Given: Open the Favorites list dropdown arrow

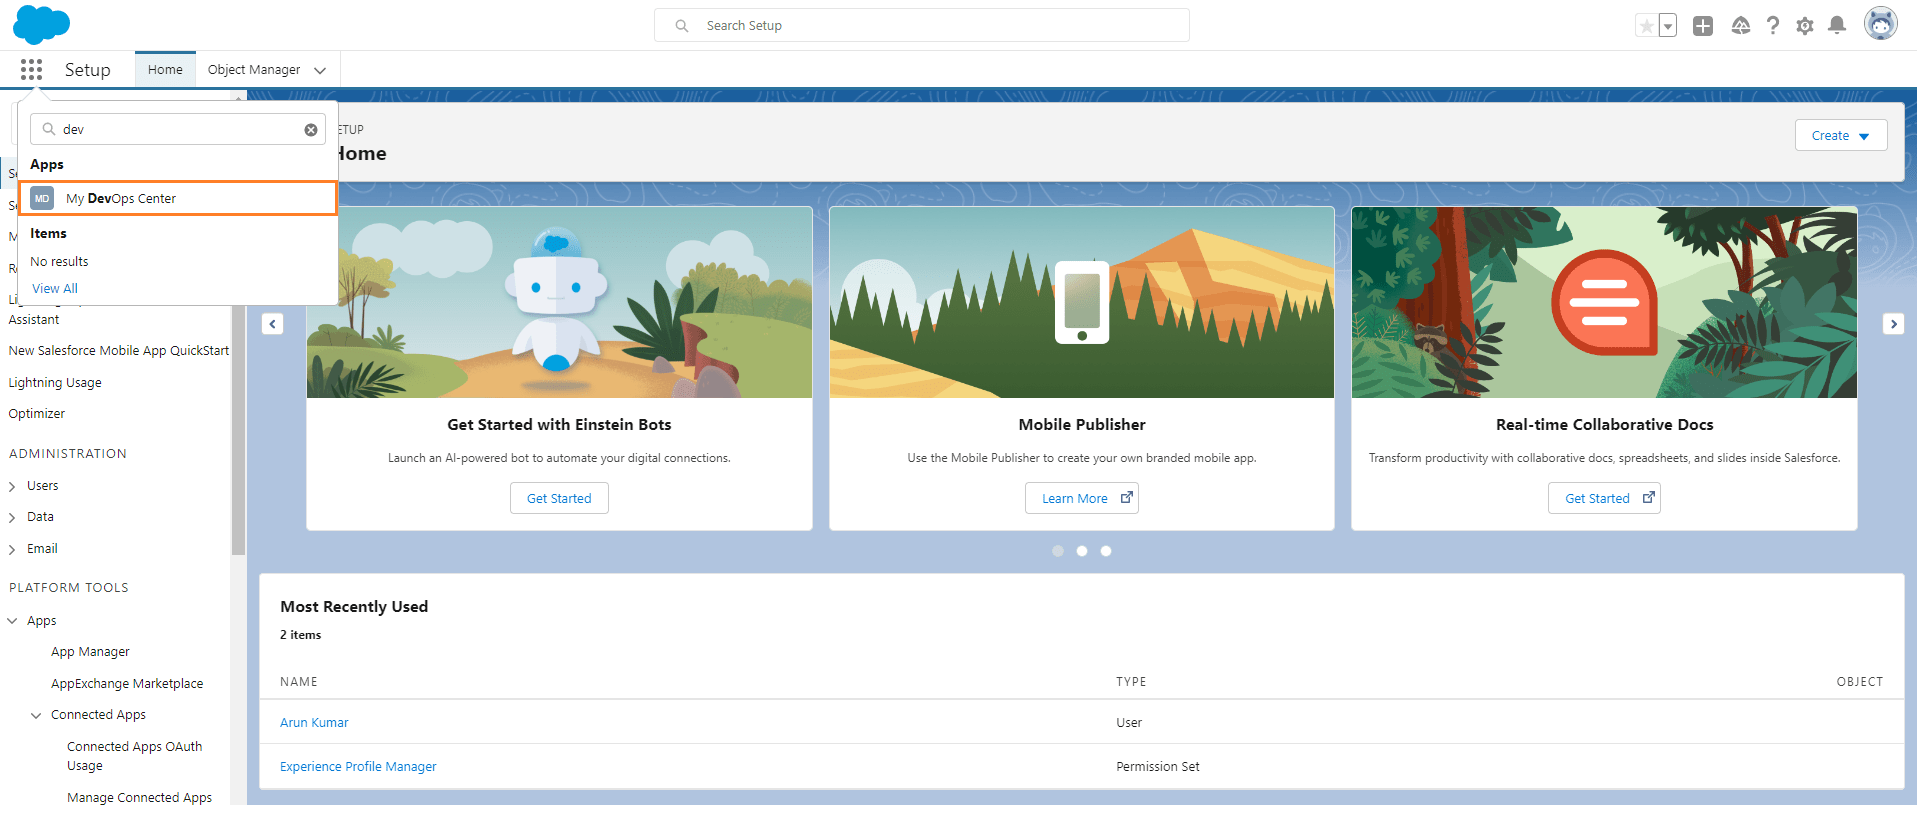Looking at the screenshot, I should 1668,26.
